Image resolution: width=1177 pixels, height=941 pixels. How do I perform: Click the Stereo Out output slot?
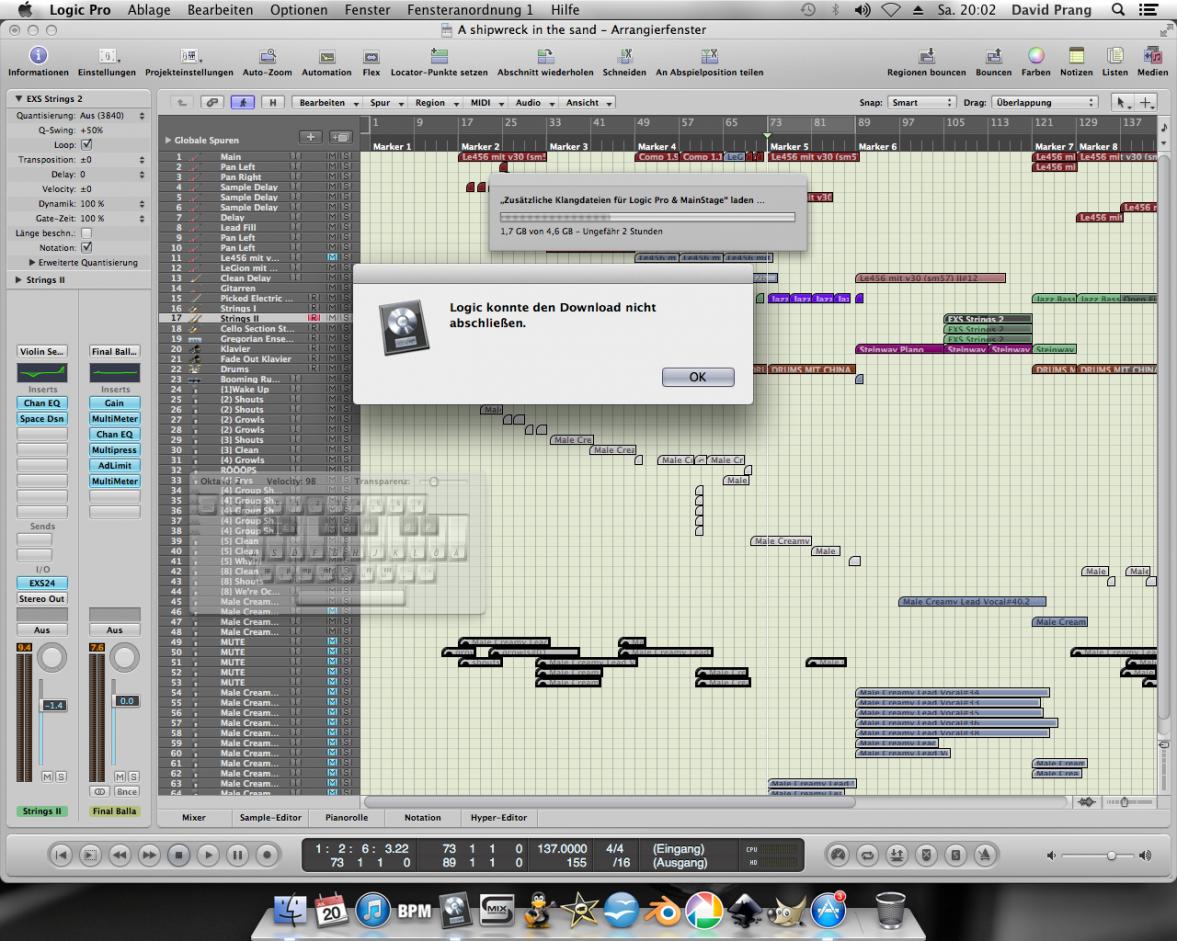[42, 599]
